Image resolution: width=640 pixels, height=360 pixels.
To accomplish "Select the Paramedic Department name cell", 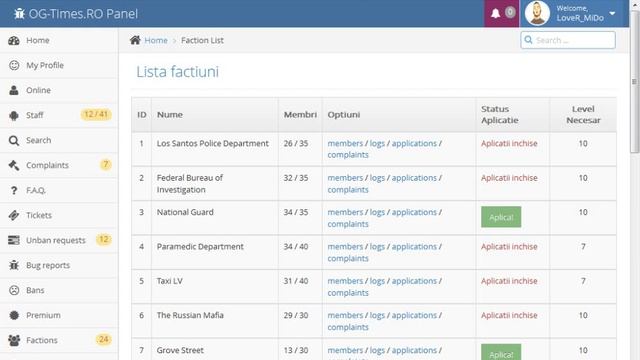I will [x=215, y=252].
